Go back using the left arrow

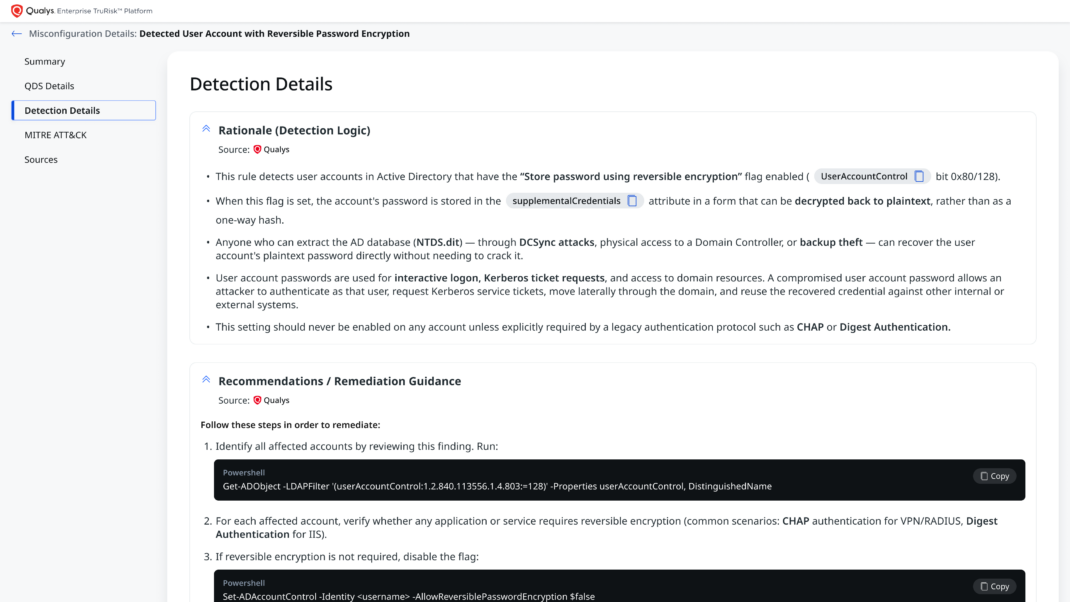coord(16,33)
